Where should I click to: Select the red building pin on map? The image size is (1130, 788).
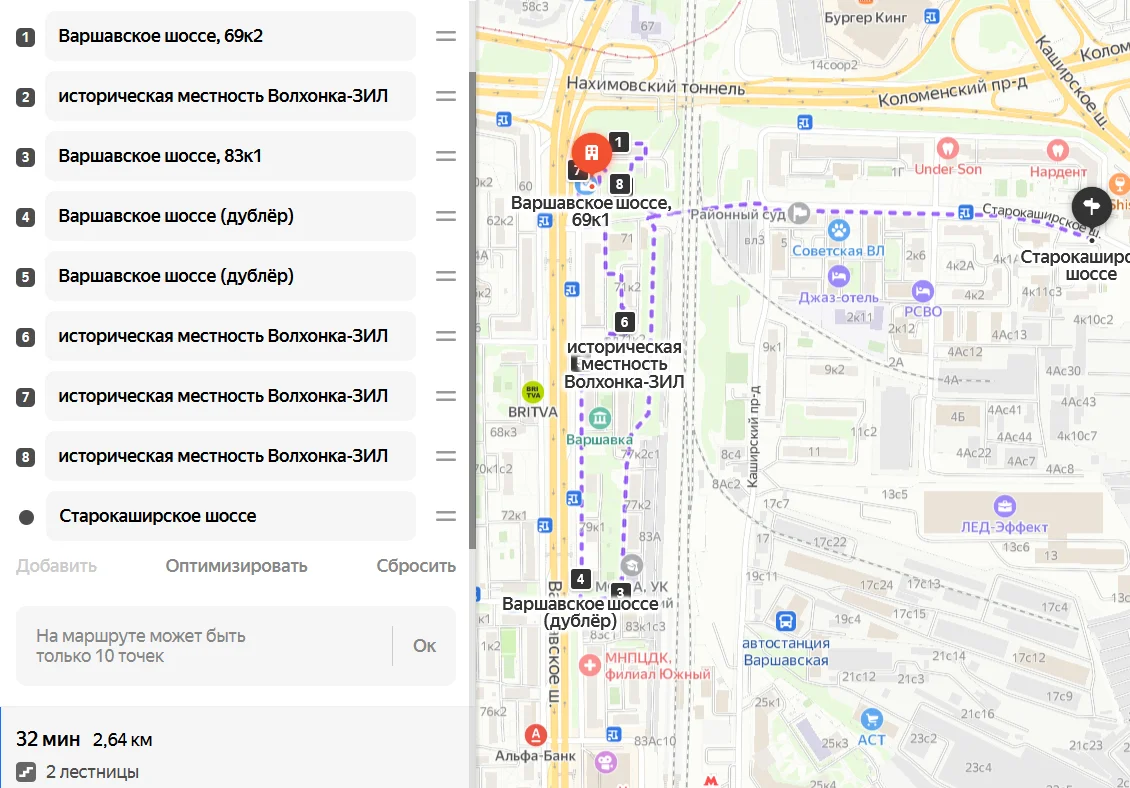[592, 153]
